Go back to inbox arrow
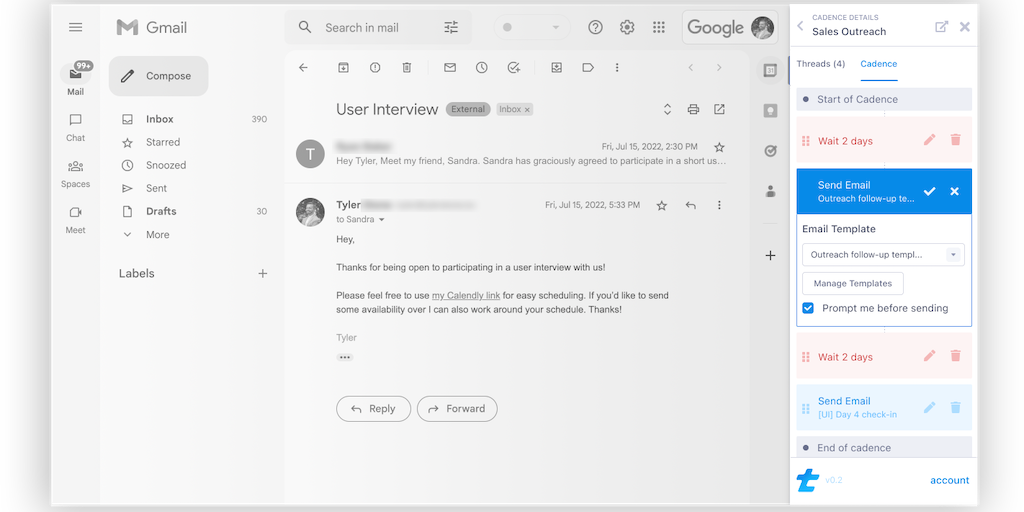Image resolution: width=1024 pixels, height=512 pixels. (x=303, y=67)
